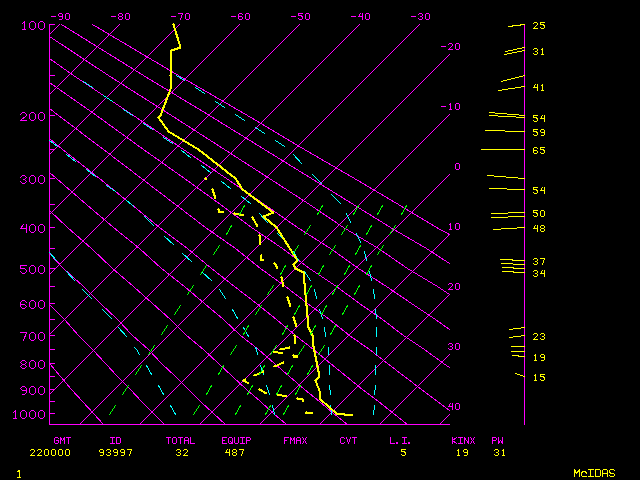
Task: Click the 100 pressure level label
Action: [x=33, y=26]
